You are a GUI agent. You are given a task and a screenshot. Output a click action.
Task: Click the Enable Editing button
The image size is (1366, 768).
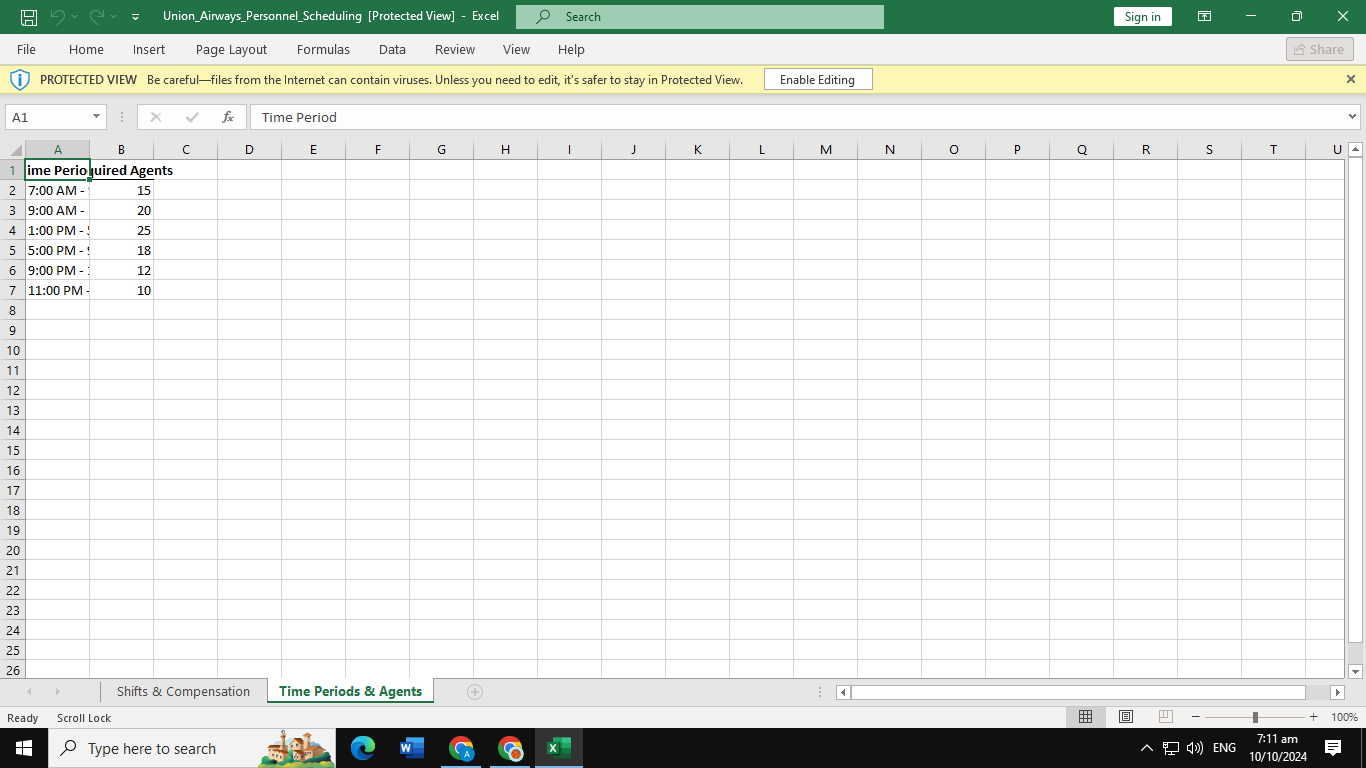point(818,79)
